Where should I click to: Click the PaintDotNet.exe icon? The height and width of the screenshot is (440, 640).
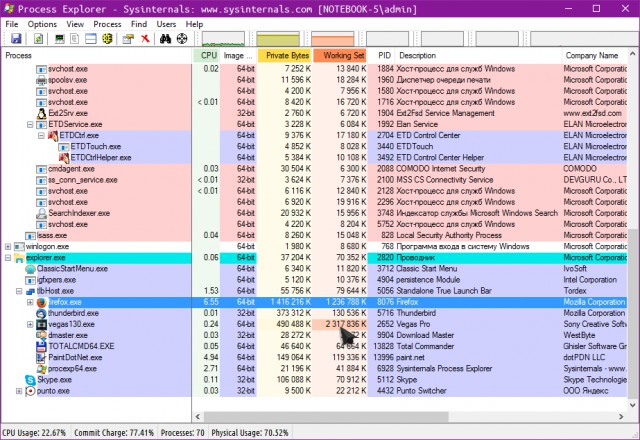41,358
